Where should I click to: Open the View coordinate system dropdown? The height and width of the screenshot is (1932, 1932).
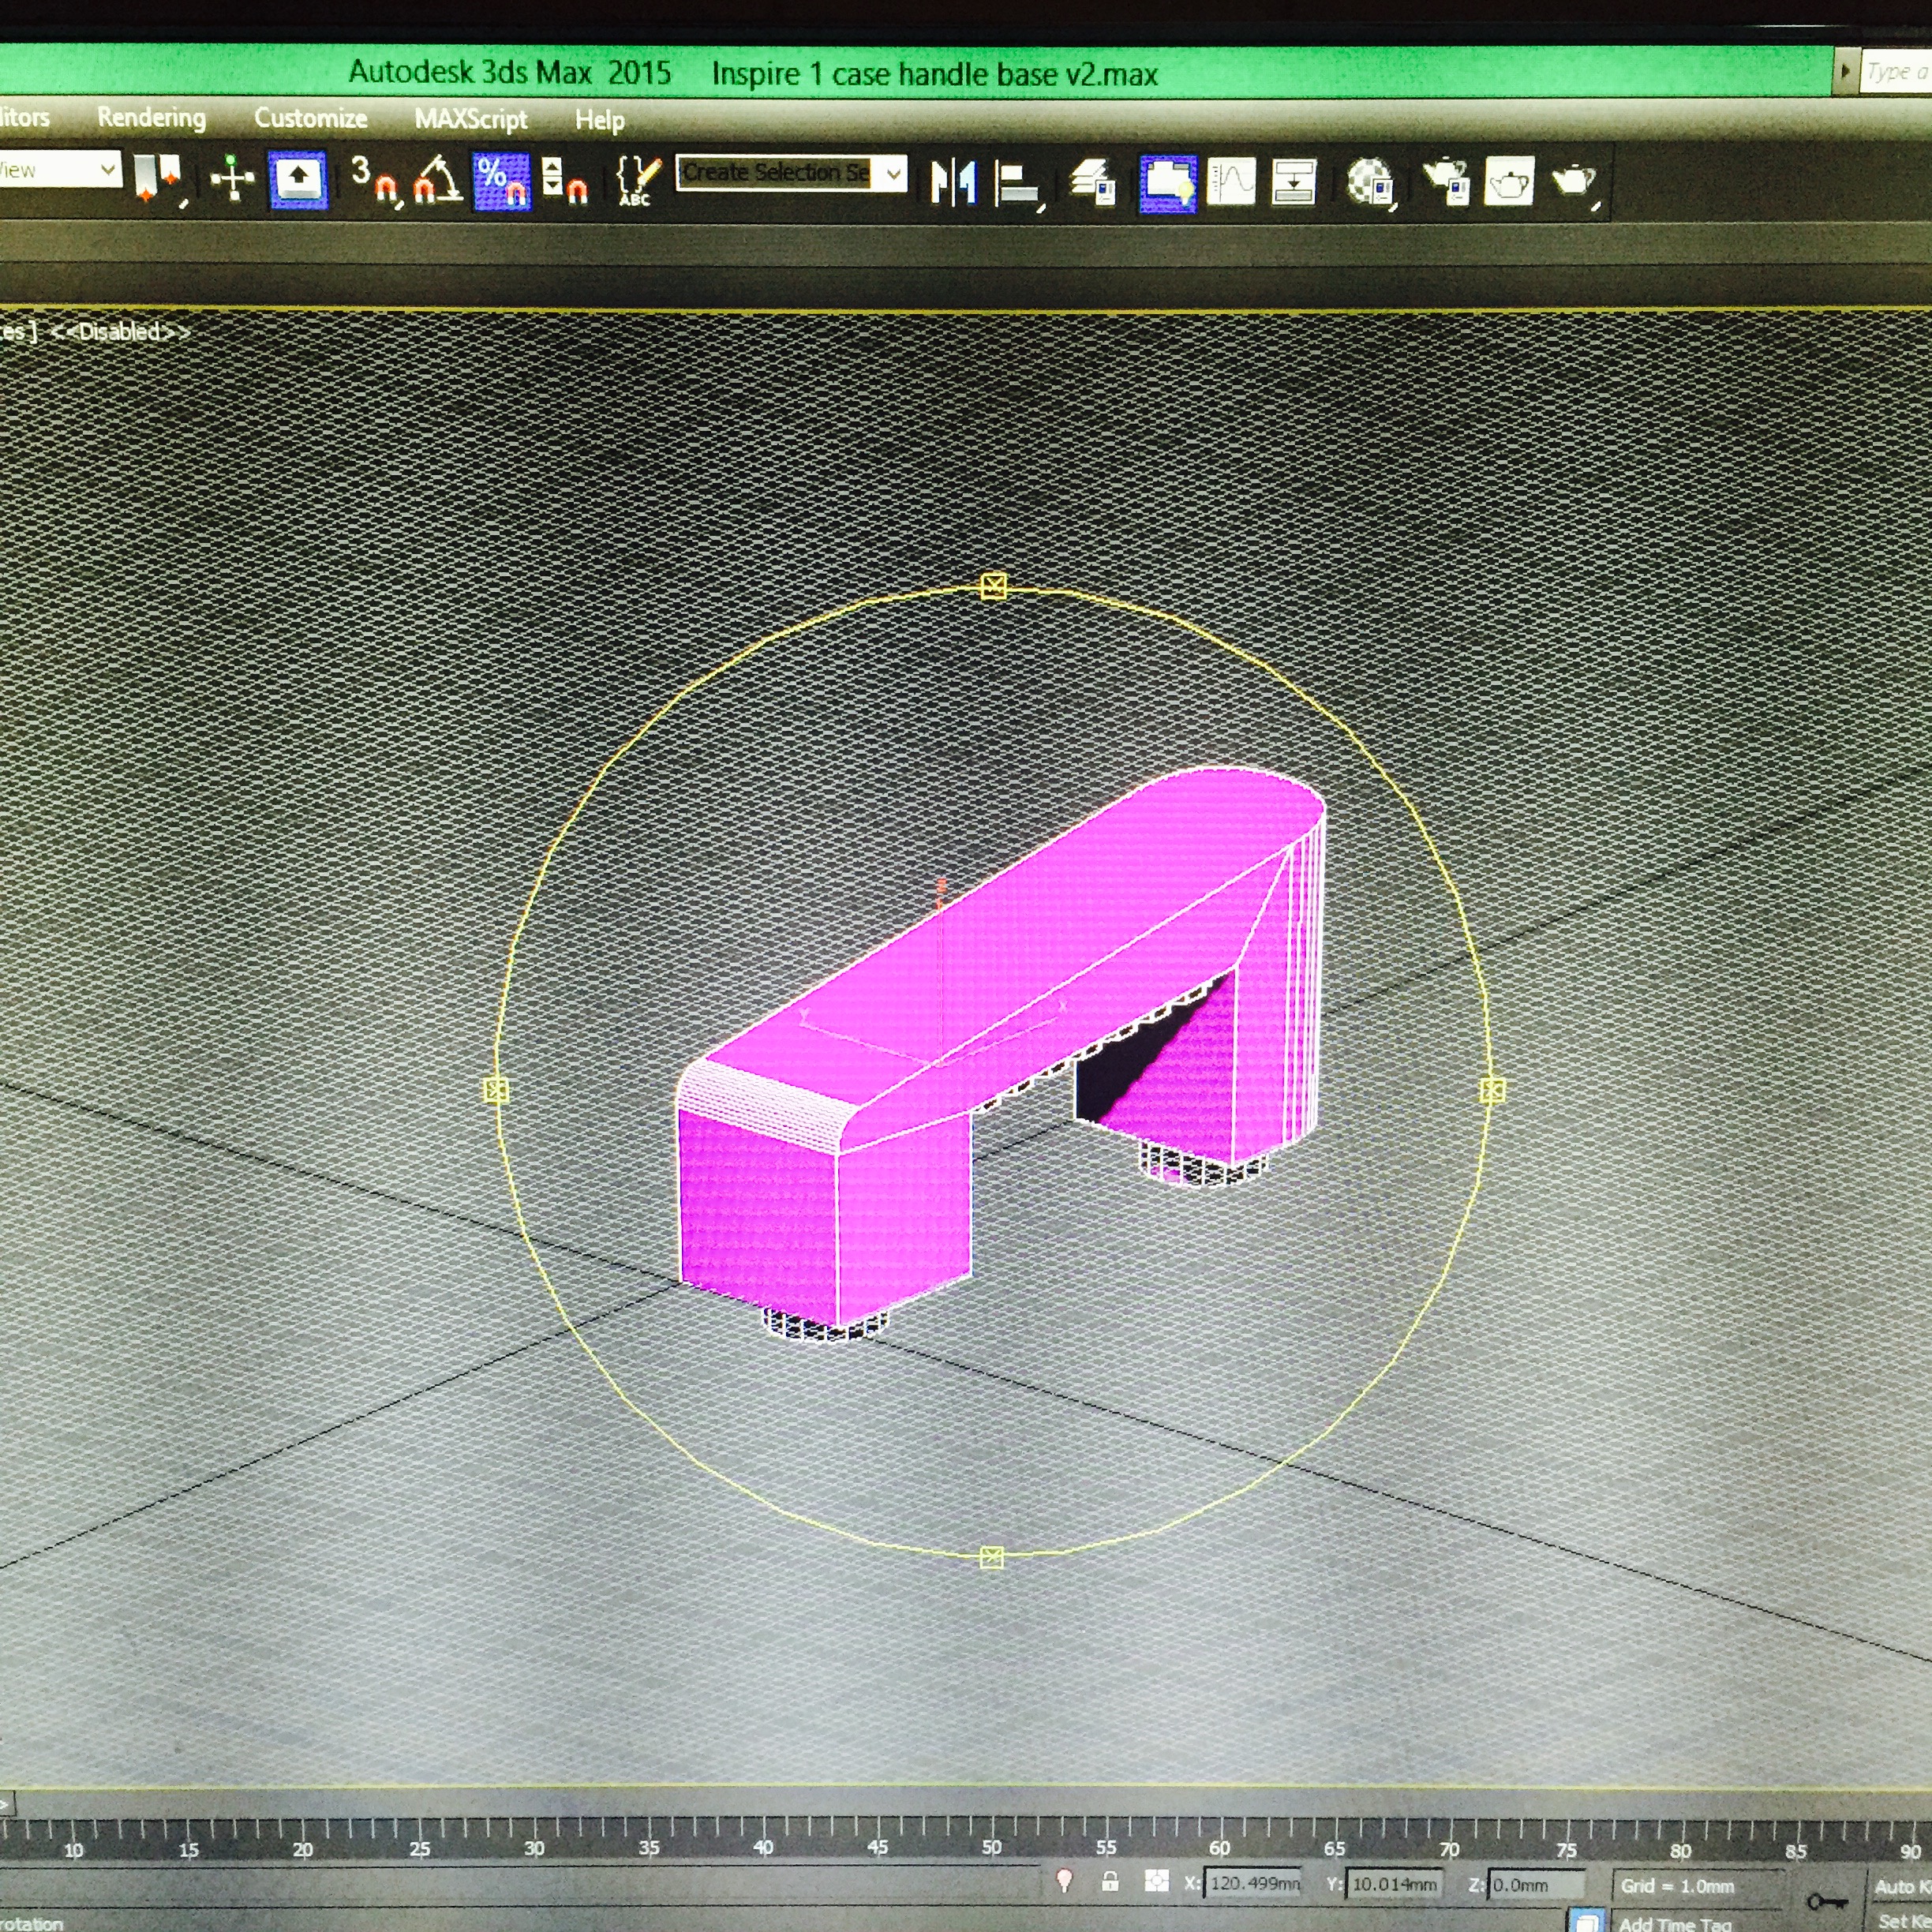pos(60,170)
